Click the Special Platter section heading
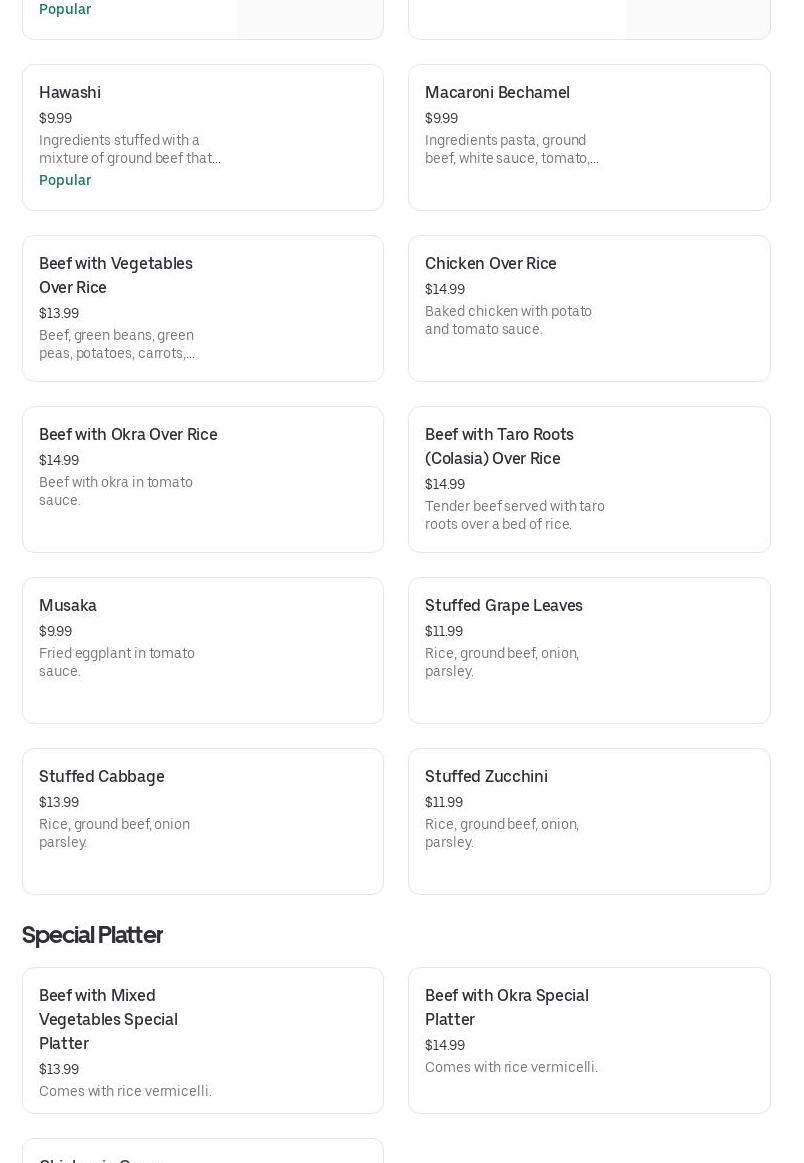This screenshot has width=804, height=1163. tap(92, 935)
